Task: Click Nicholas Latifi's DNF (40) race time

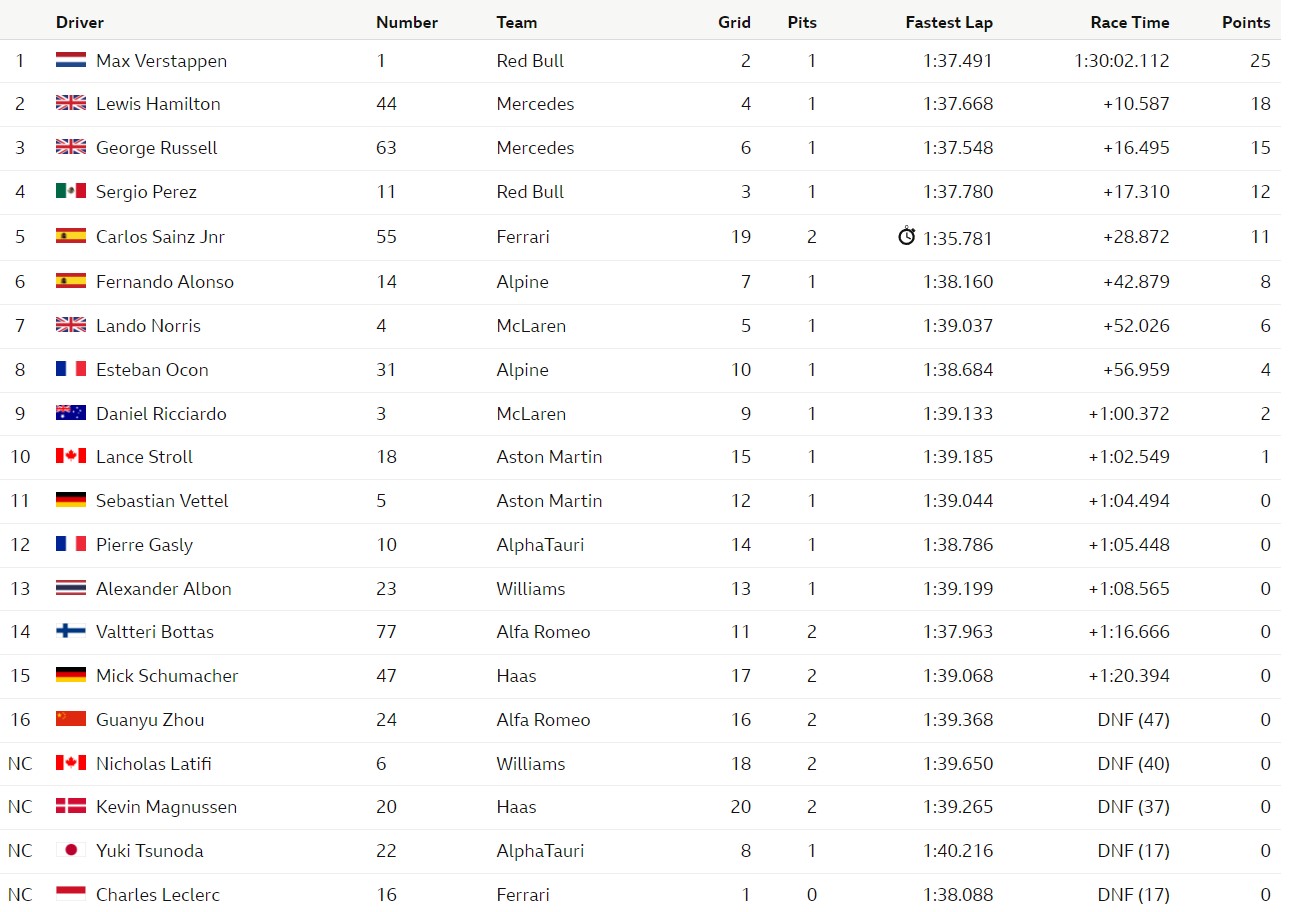Action: click(x=1133, y=763)
